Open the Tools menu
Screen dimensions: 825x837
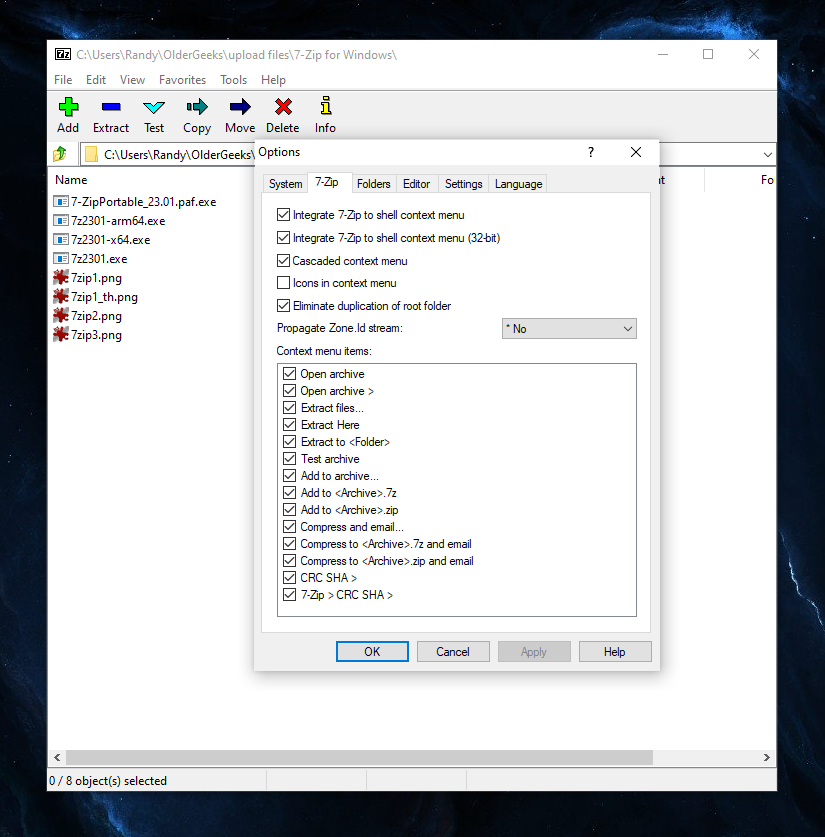point(234,80)
